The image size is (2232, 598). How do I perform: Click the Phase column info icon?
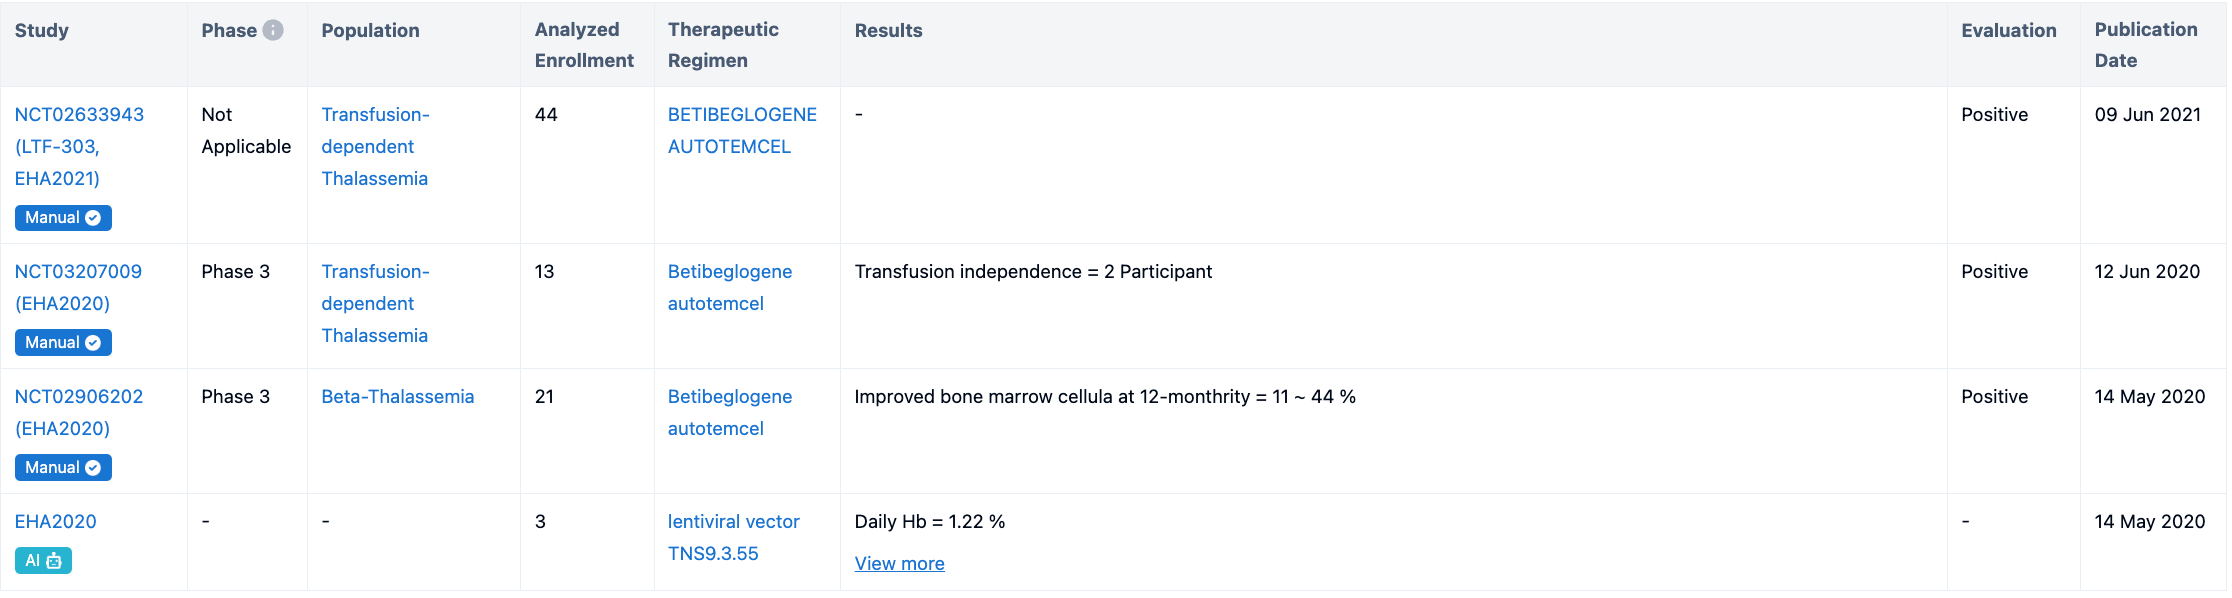click(x=273, y=30)
